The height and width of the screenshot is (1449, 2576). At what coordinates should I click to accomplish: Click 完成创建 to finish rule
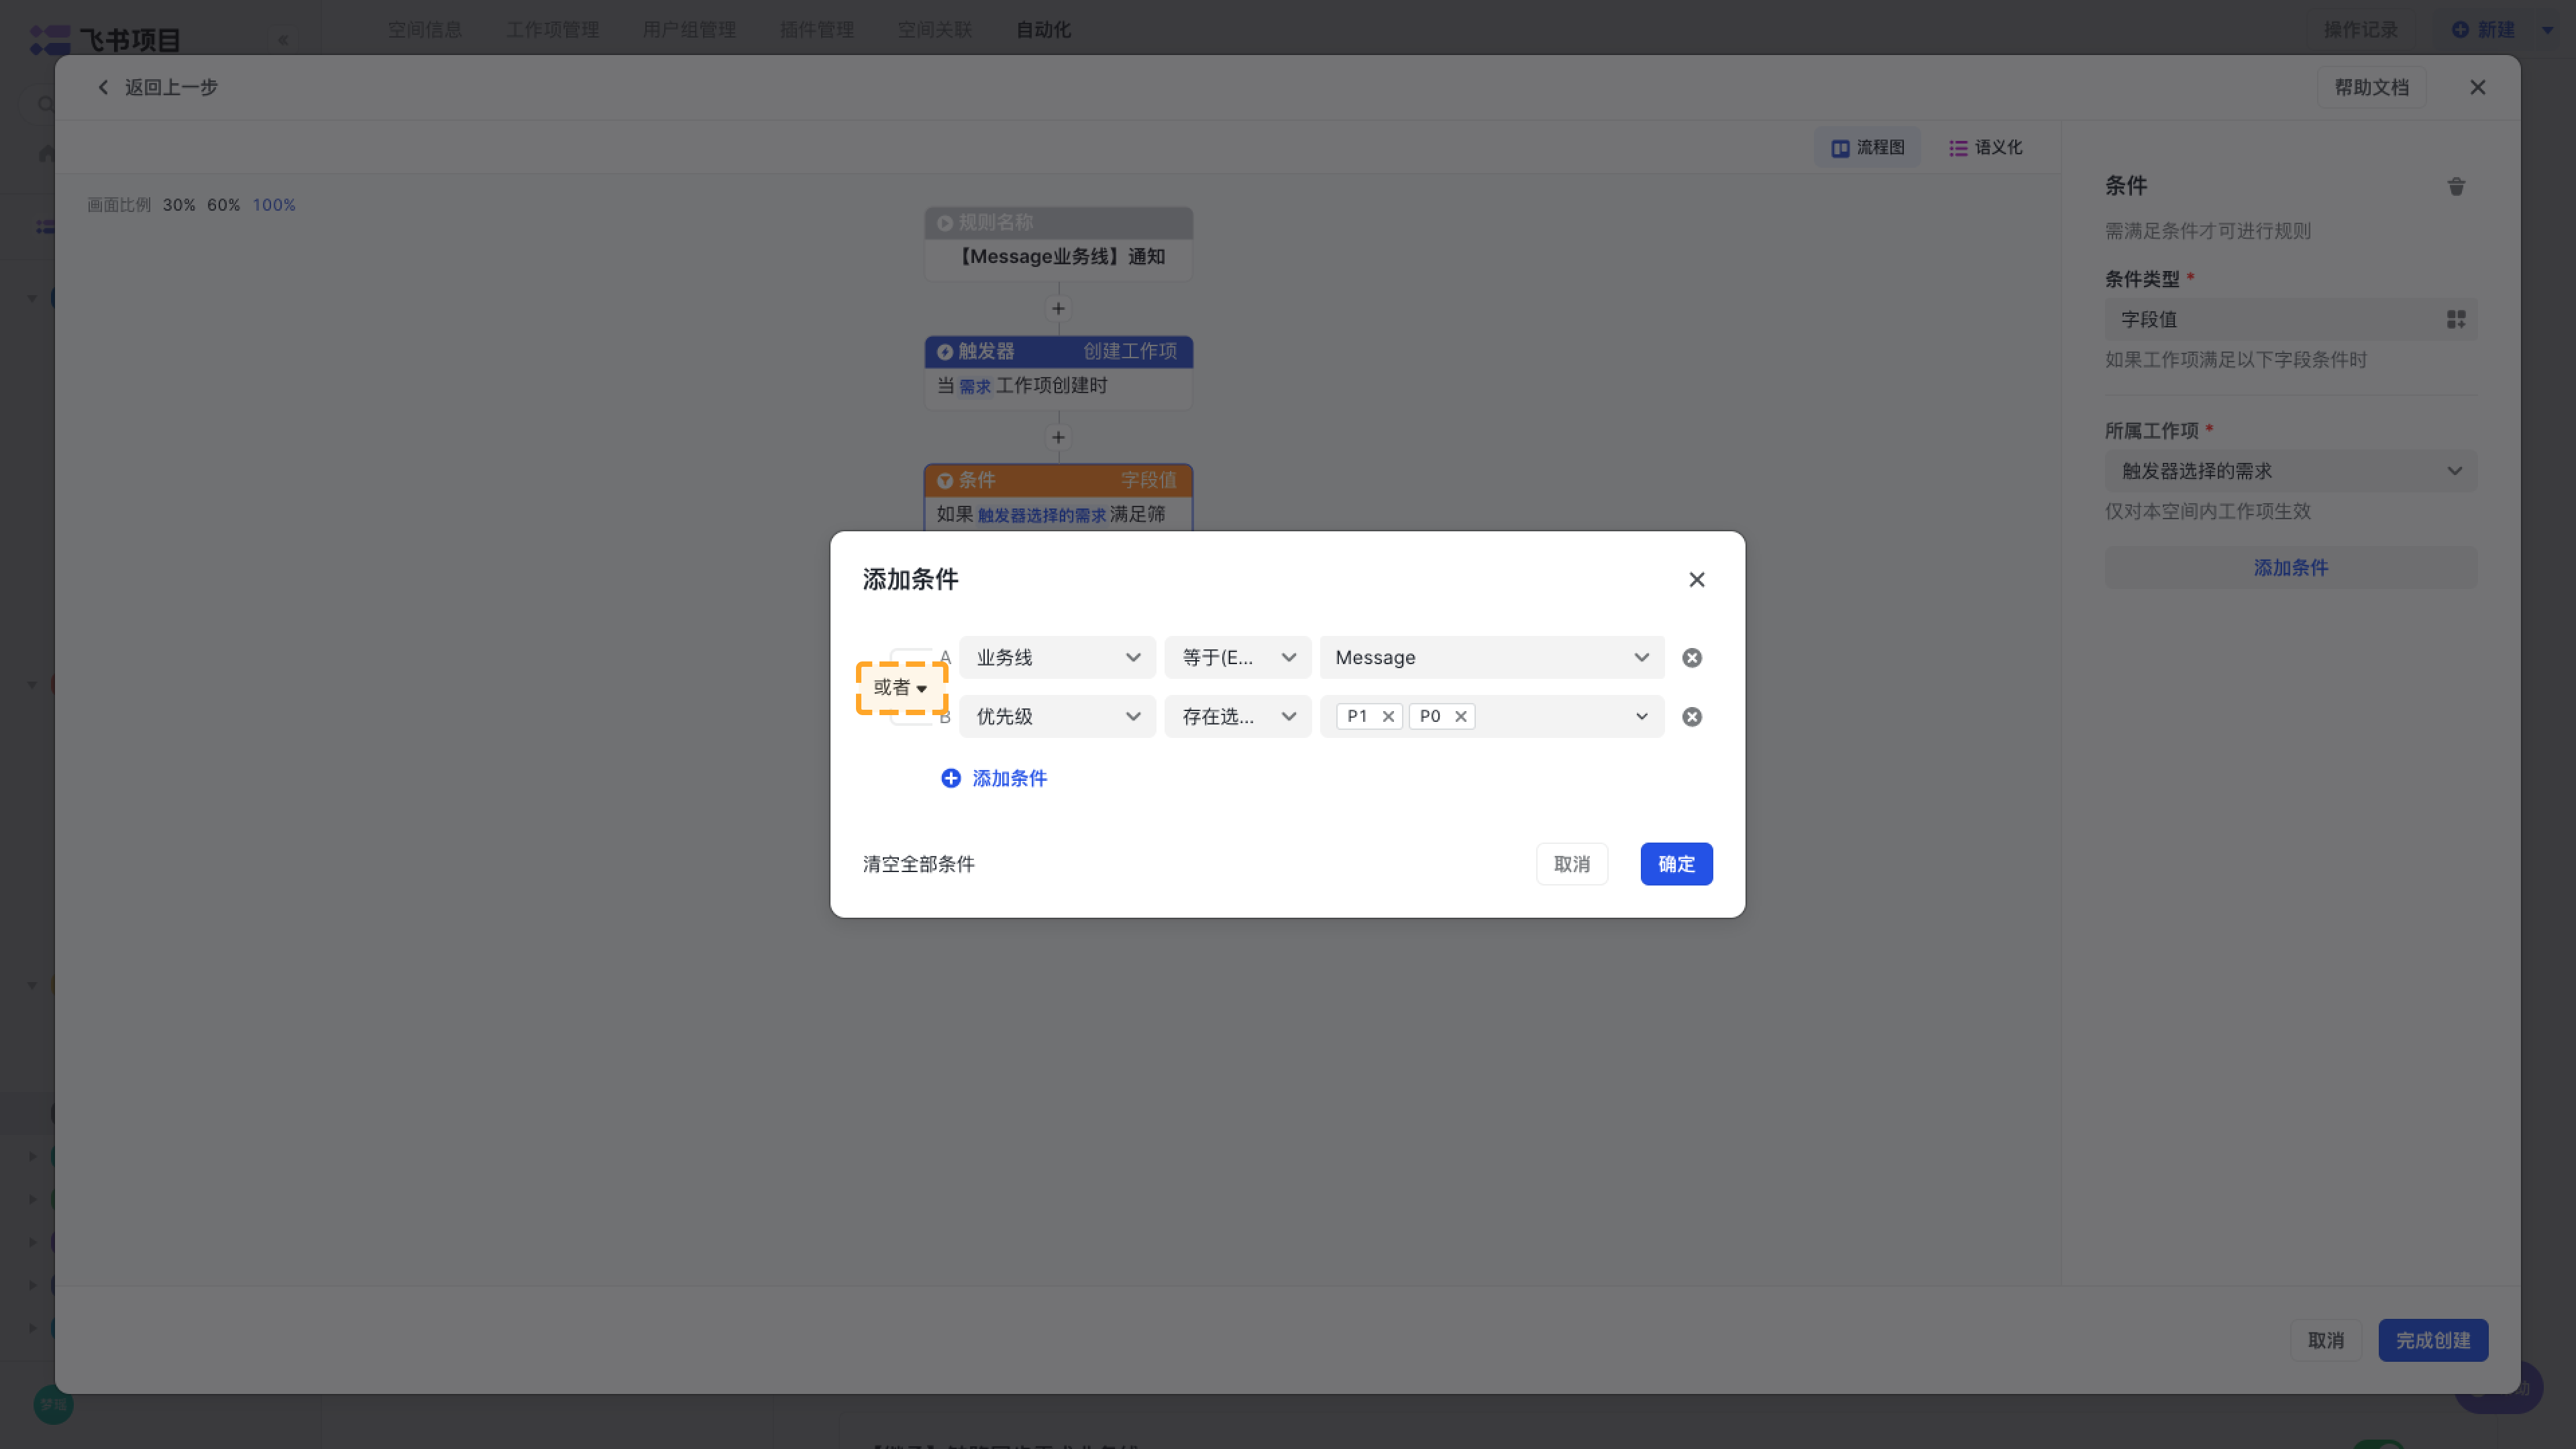click(2432, 1340)
